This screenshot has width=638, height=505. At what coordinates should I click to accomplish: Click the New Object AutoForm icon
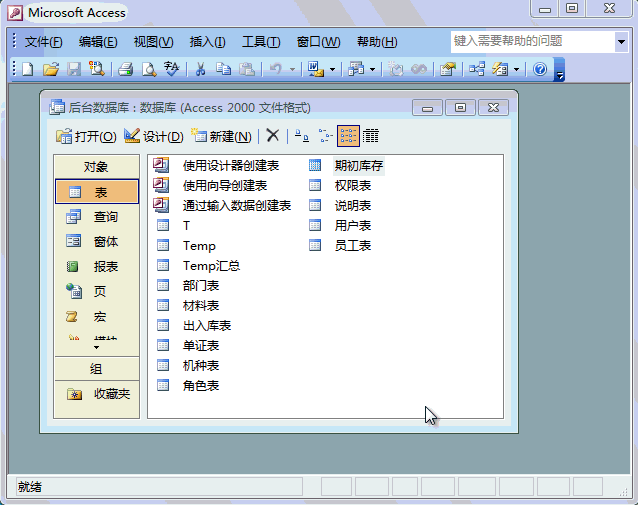click(x=500, y=69)
